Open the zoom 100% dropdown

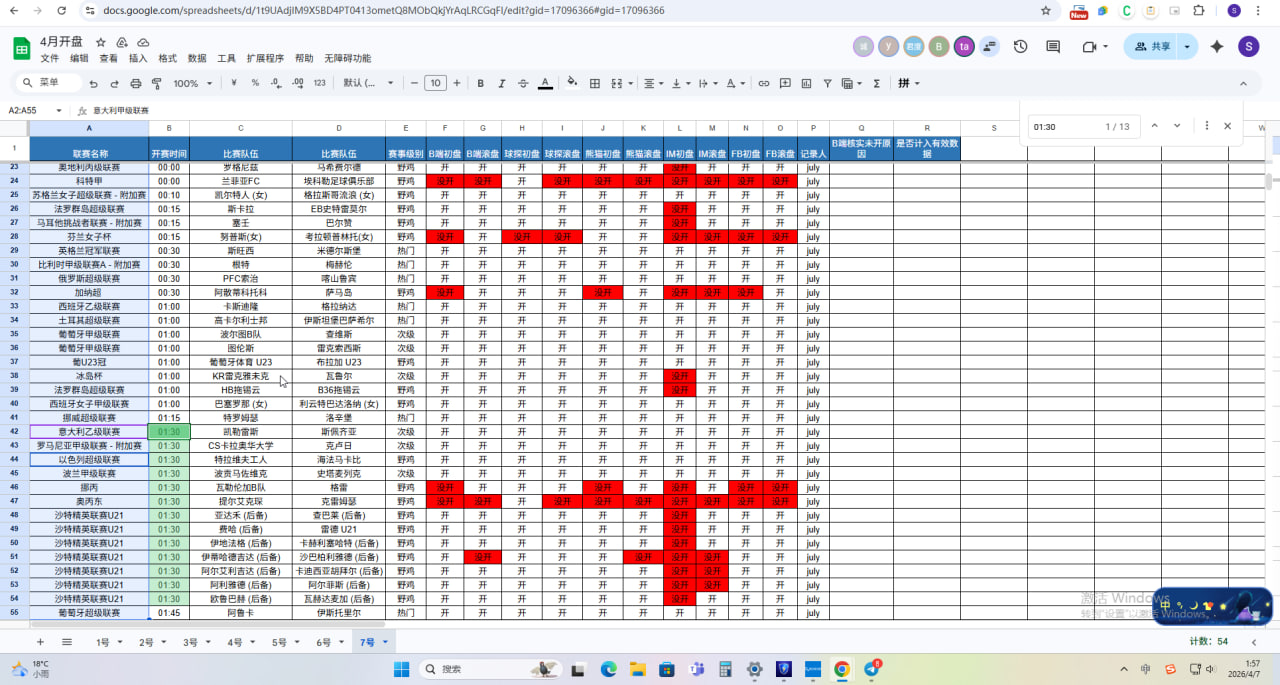coord(191,83)
